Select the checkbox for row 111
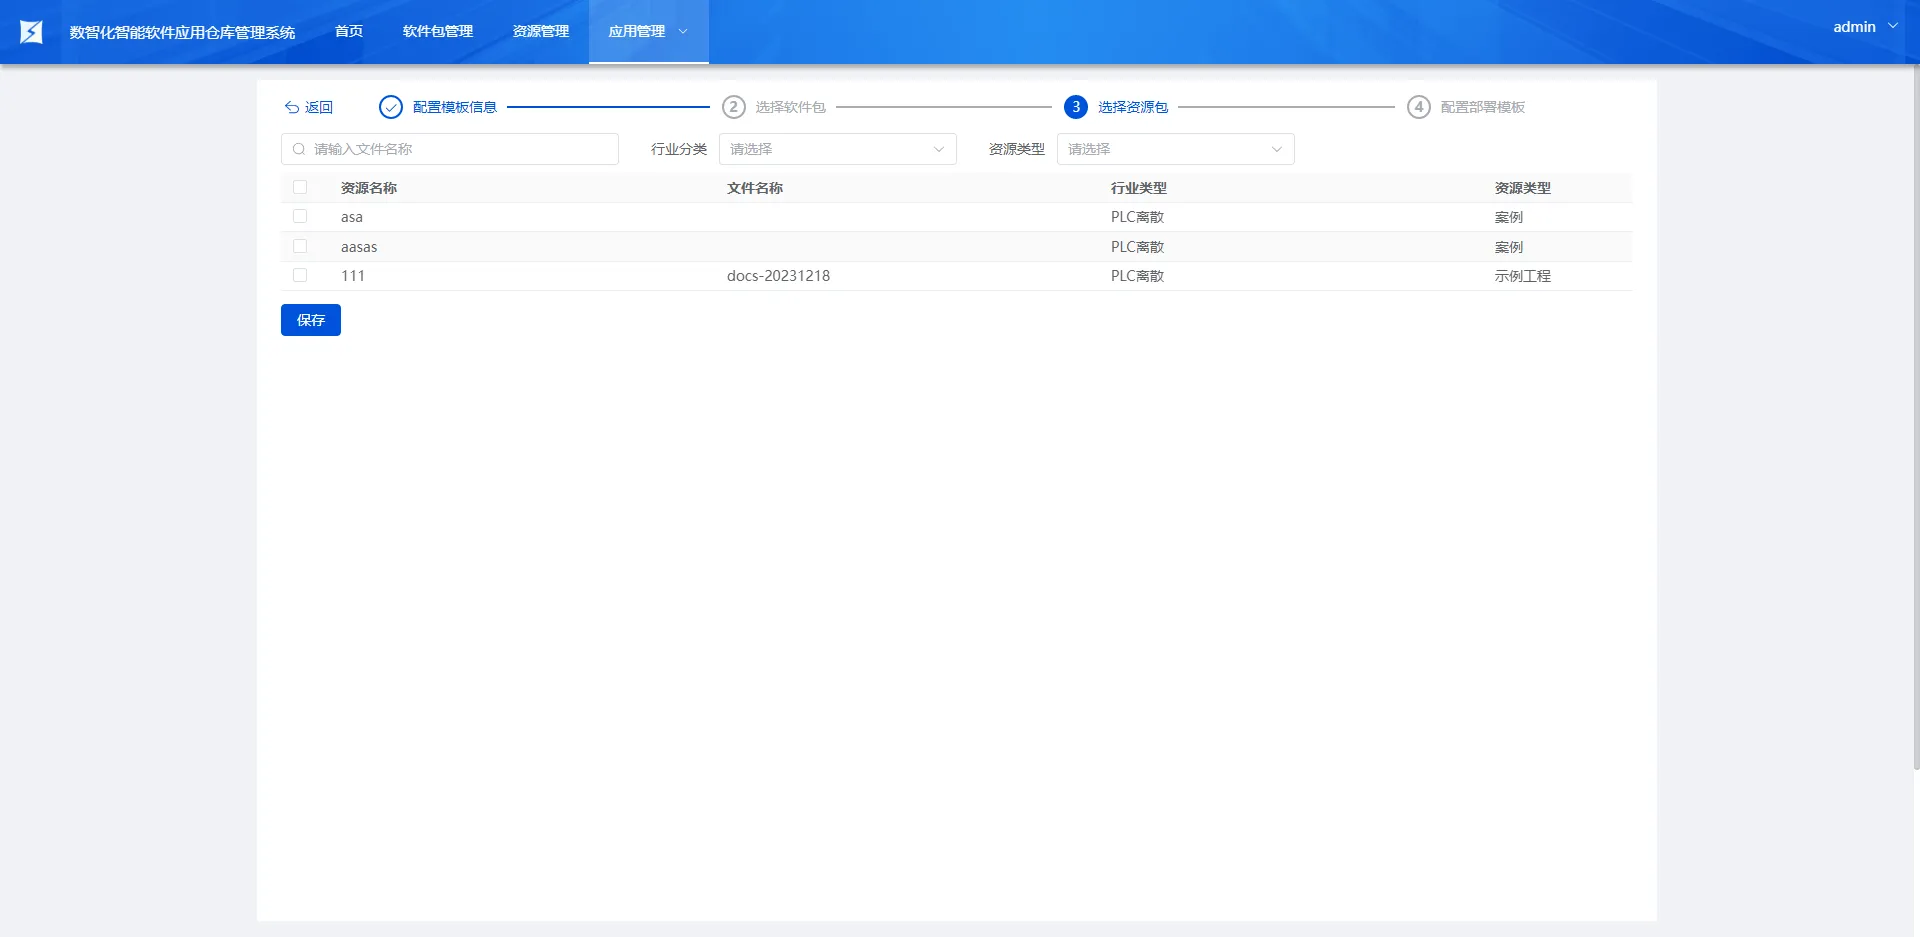Image resolution: width=1920 pixels, height=937 pixels. [x=300, y=275]
